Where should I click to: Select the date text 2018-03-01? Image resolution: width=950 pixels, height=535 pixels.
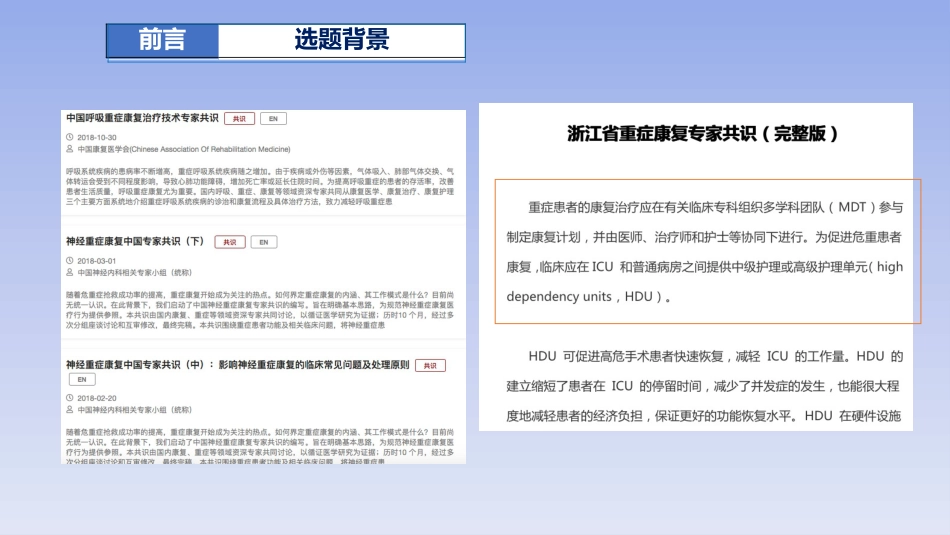pyautogui.click(x=97, y=261)
